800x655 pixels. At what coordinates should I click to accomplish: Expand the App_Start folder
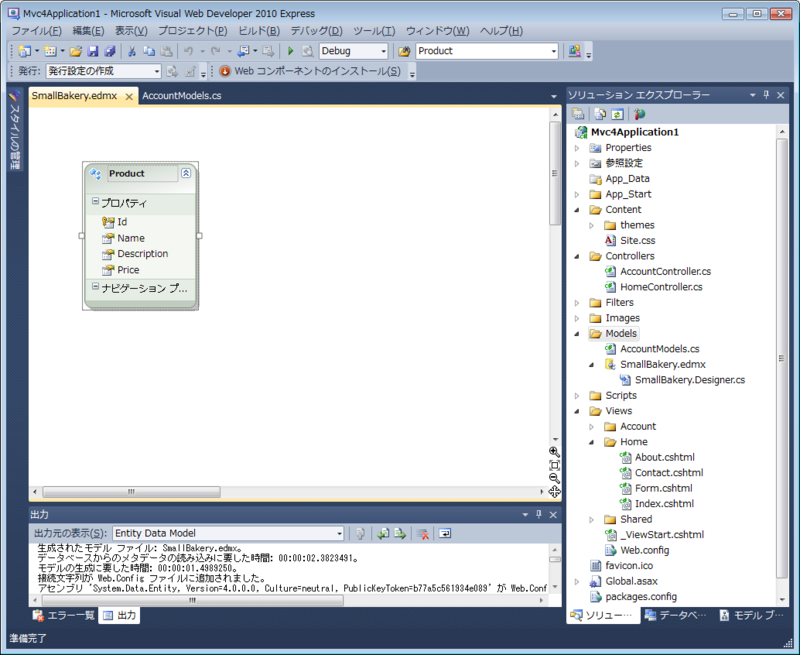point(577,194)
